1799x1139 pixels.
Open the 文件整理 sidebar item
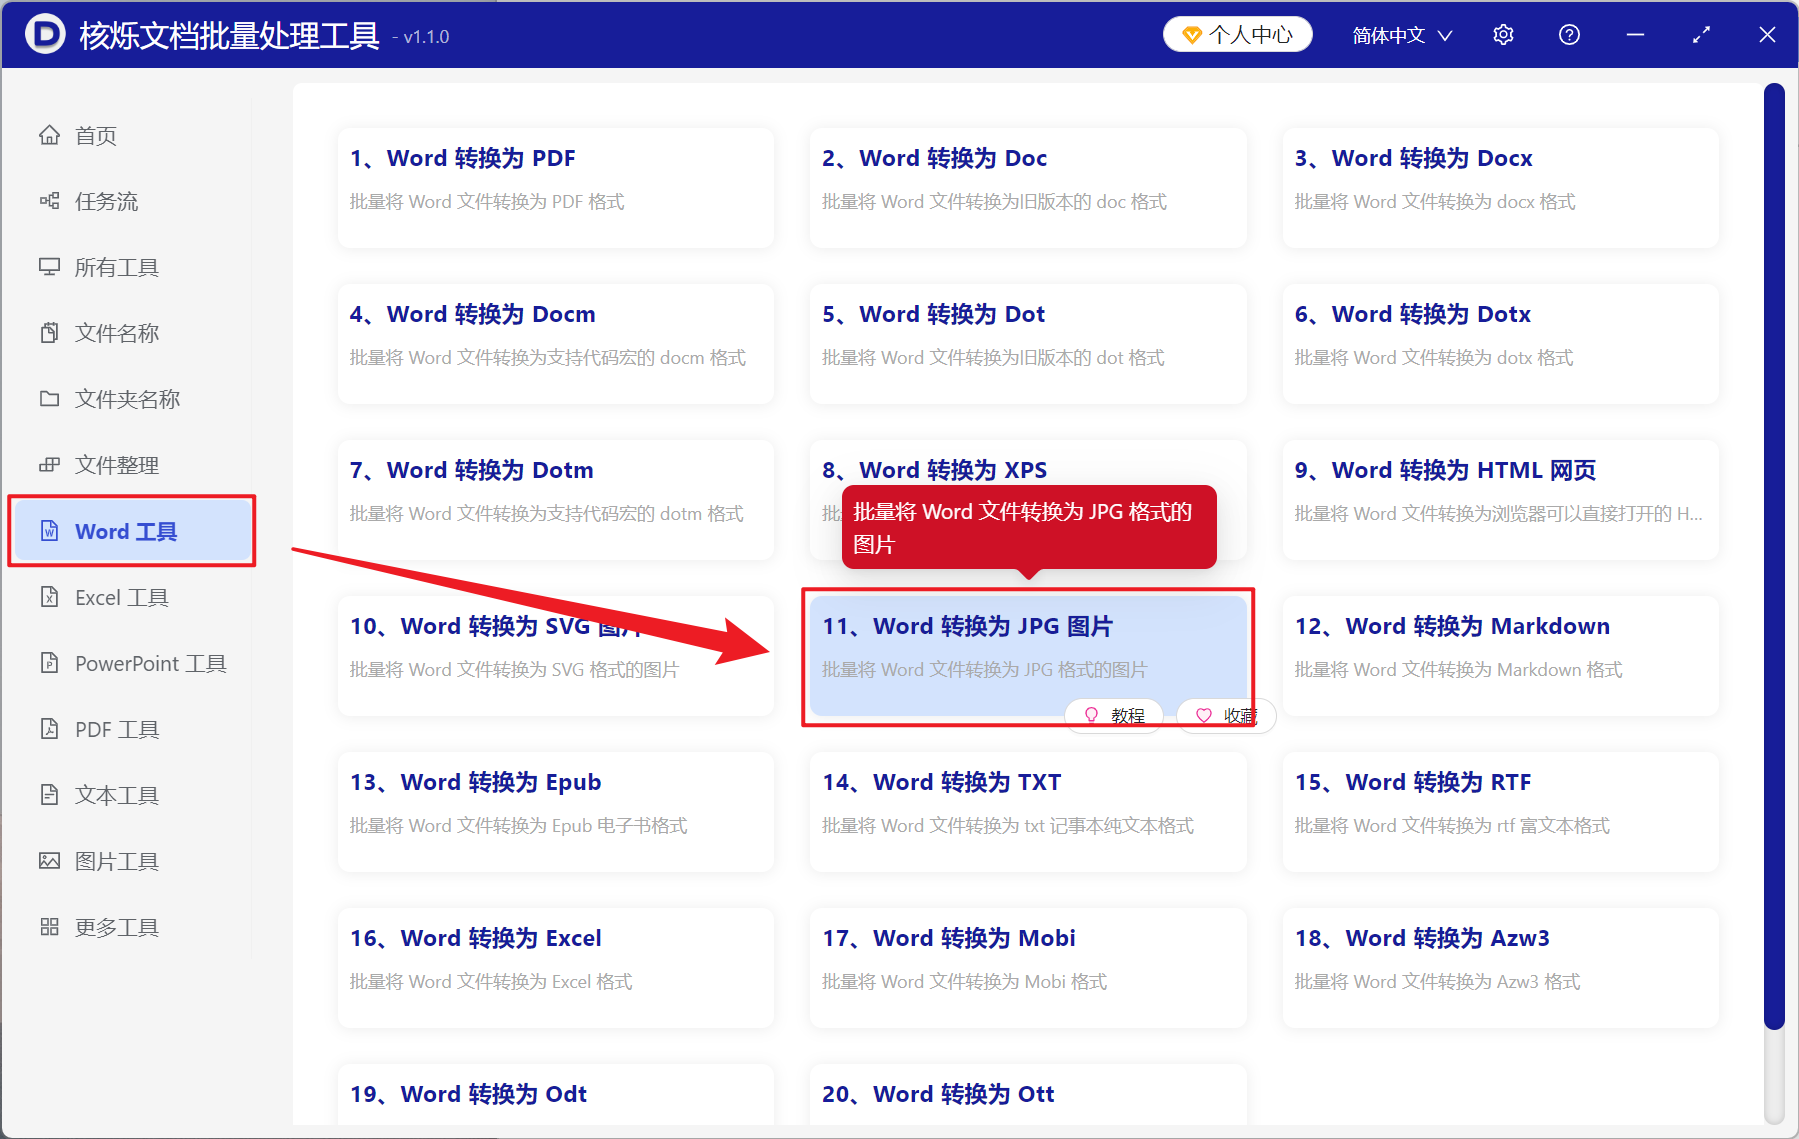click(117, 465)
